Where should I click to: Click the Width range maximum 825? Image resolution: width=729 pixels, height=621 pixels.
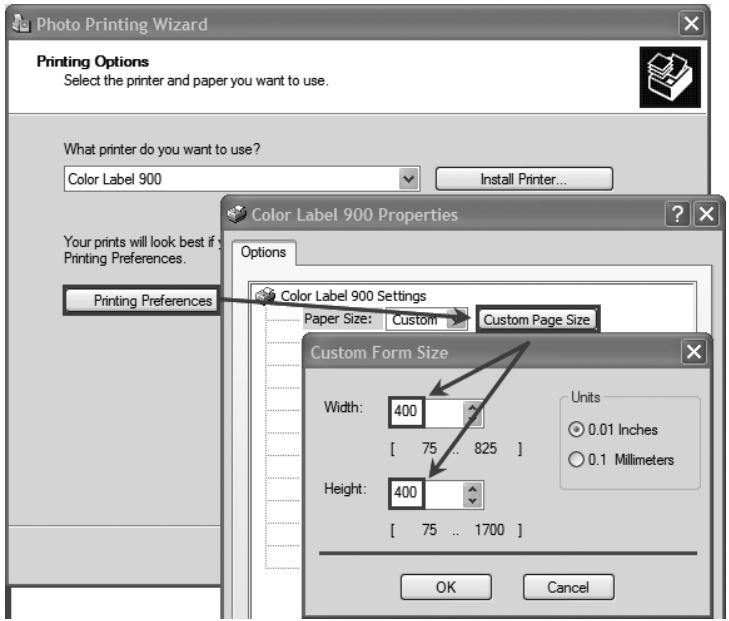[485, 449]
